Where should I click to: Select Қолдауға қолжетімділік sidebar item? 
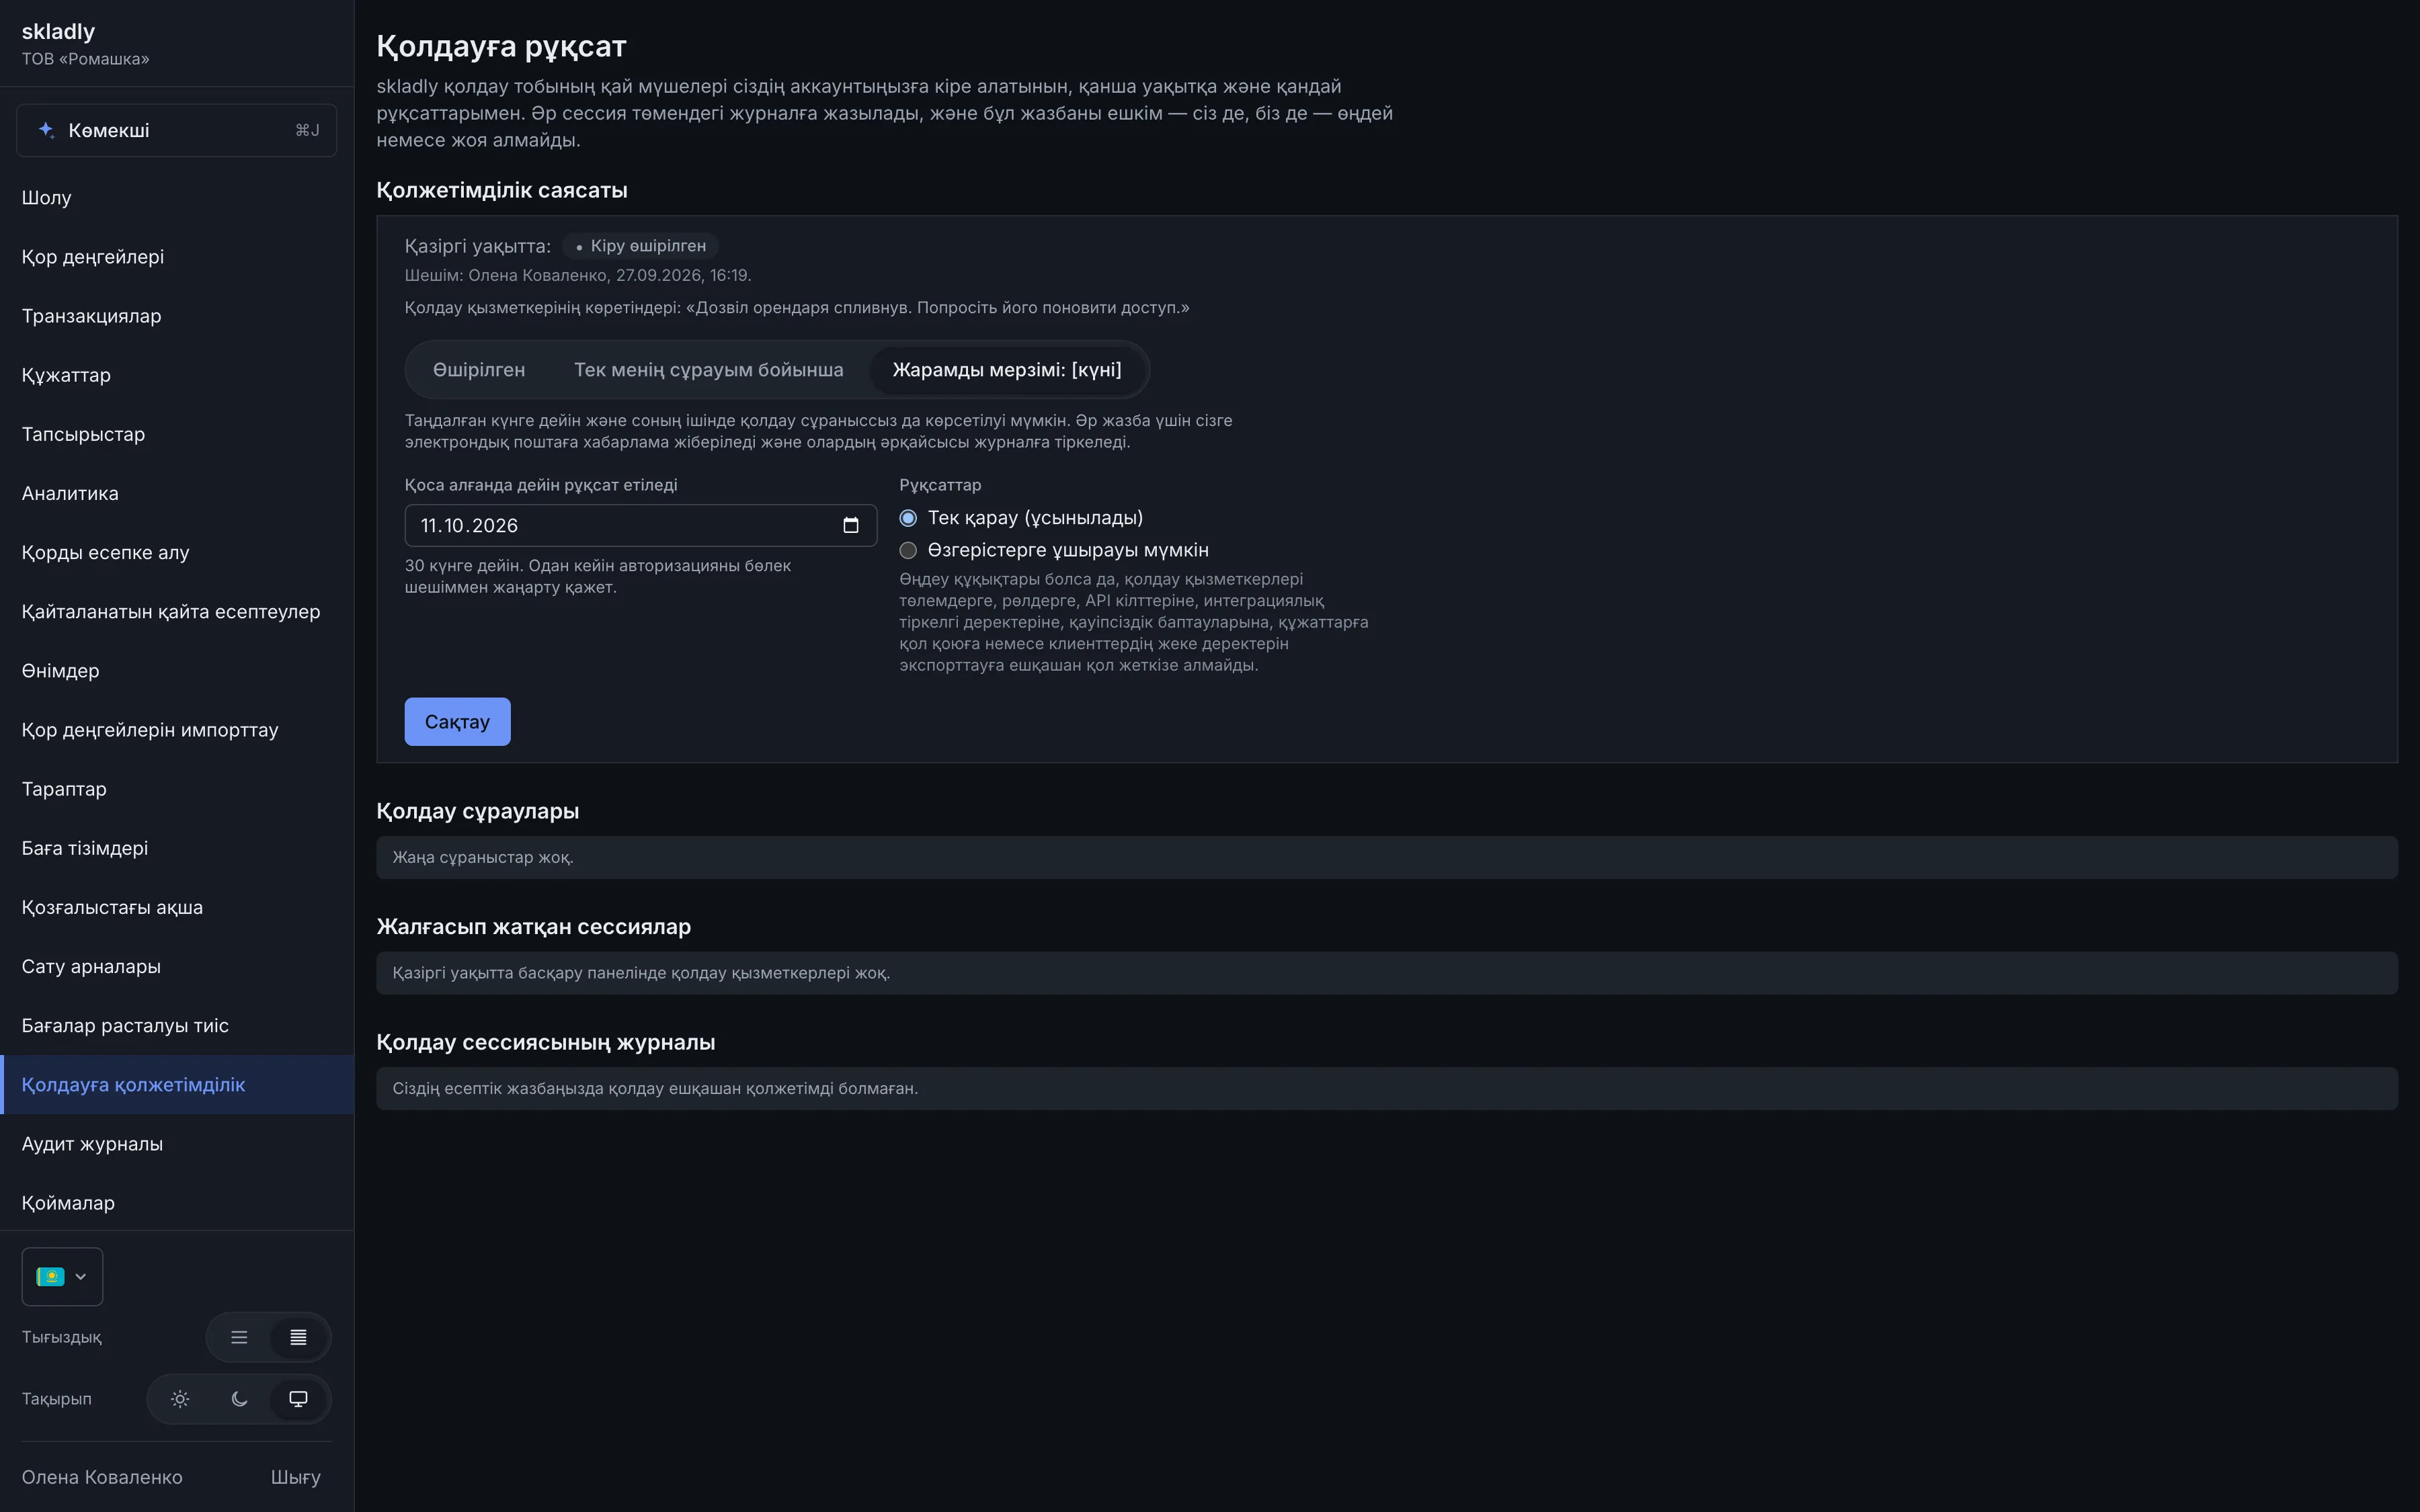pos(177,1085)
